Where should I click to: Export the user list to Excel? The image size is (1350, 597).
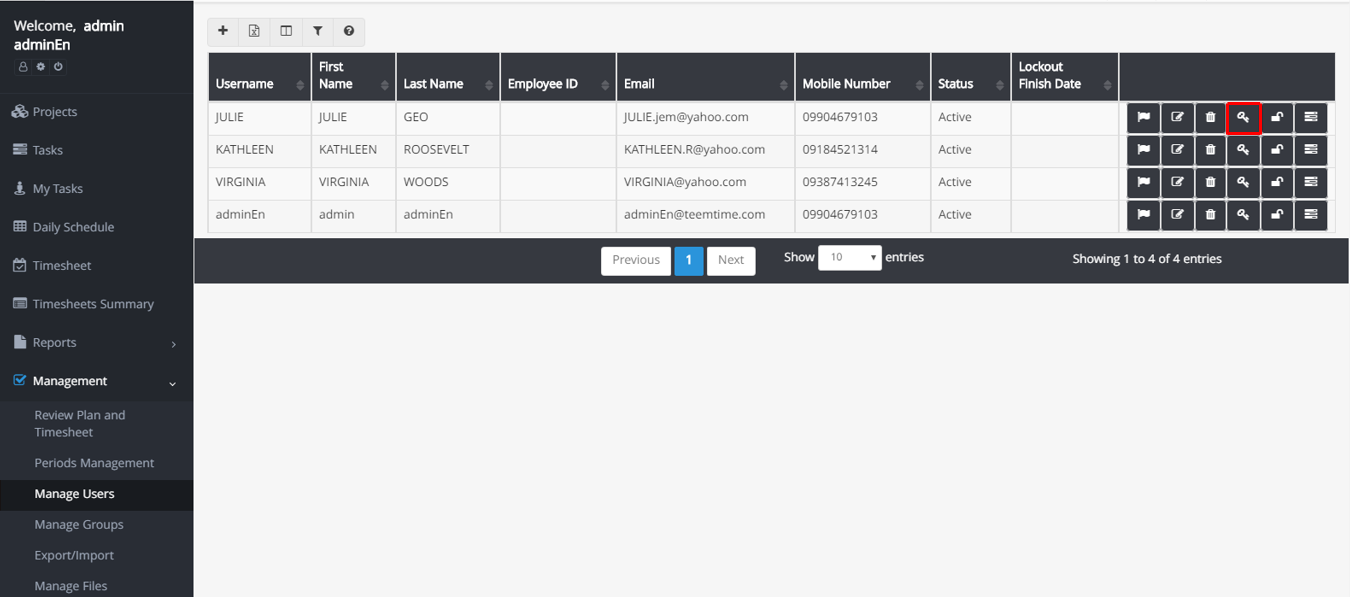[254, 31]
